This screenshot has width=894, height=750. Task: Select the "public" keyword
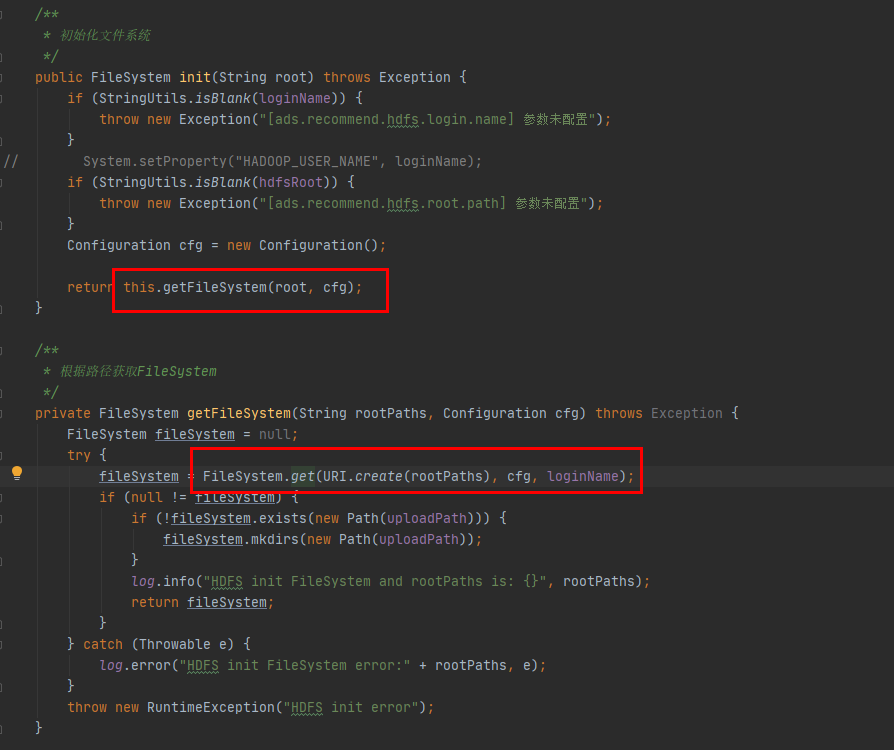[59, 78]
